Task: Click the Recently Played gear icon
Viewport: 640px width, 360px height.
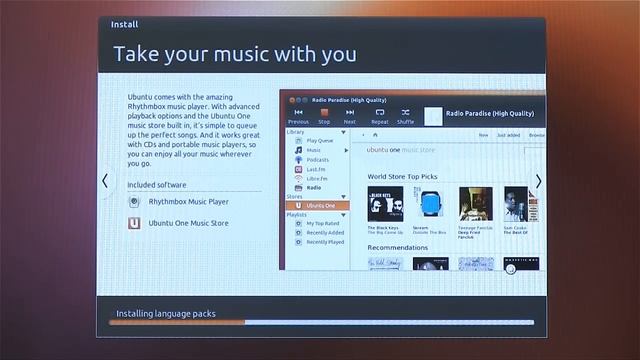Action: (x=298, y=242)
